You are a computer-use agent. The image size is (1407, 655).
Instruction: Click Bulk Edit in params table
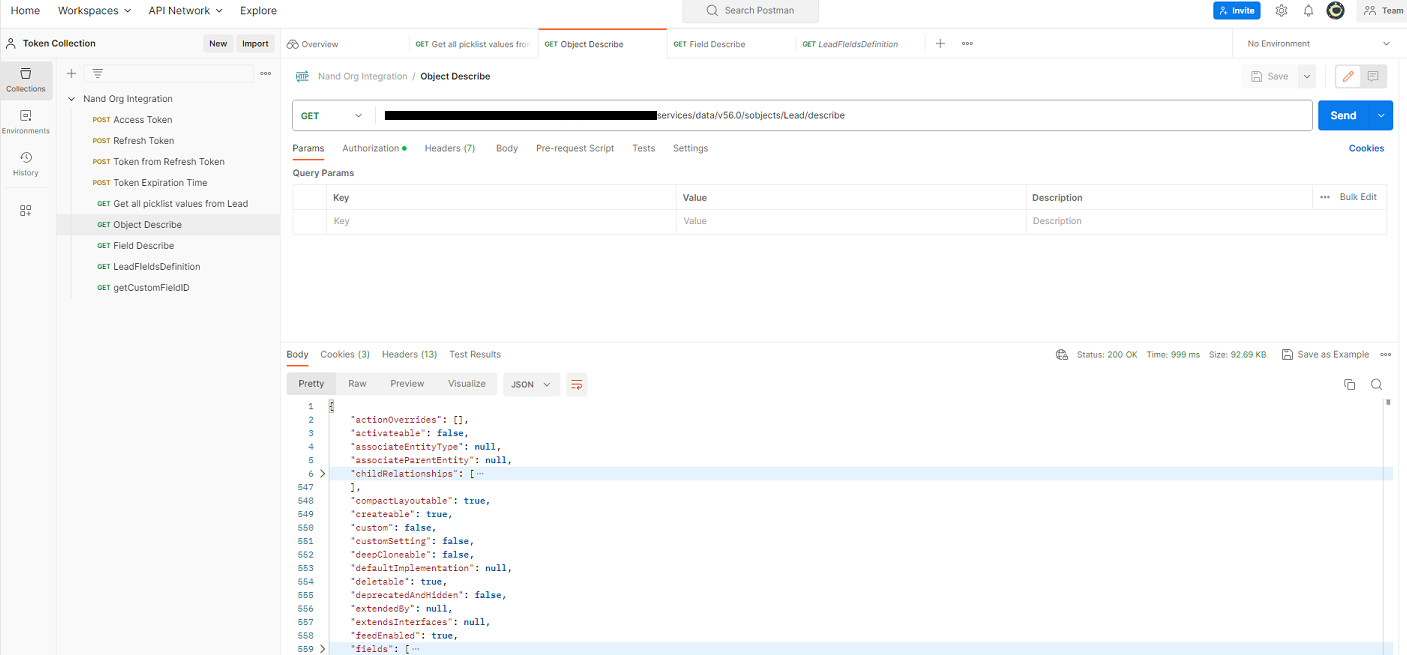[1358, 197]
